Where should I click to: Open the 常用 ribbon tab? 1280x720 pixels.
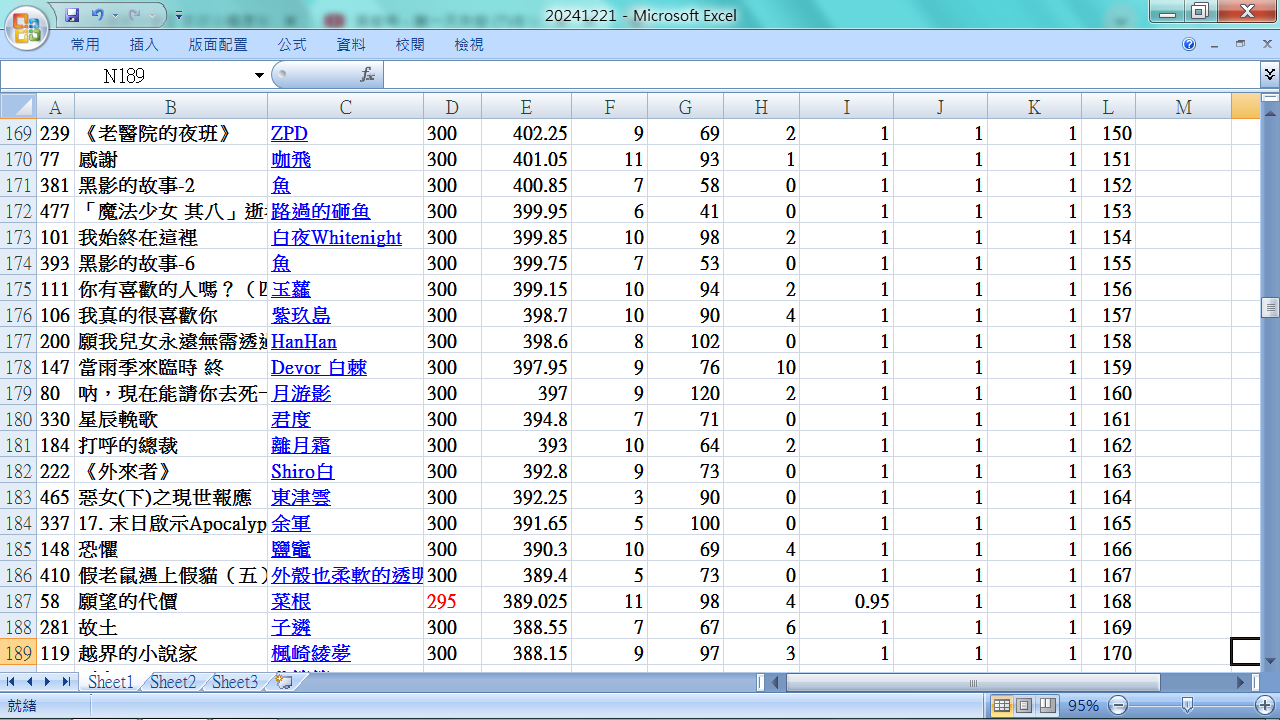pyautogui.click(x=85, y=45)
